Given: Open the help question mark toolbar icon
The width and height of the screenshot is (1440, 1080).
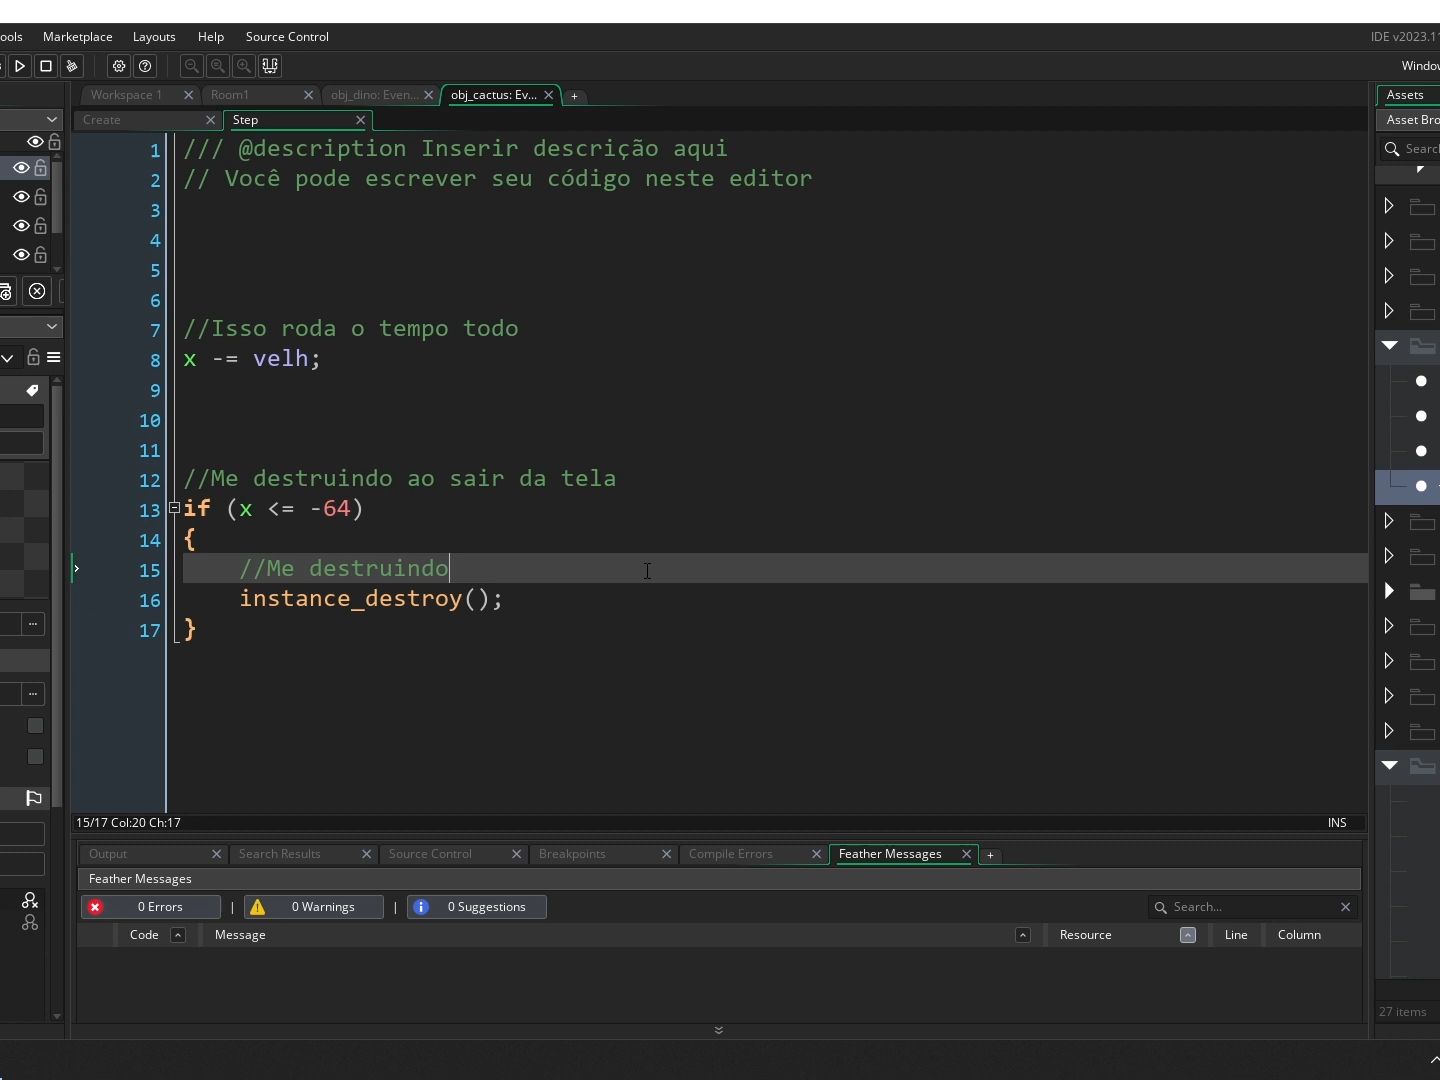Looking at the screenshot, I should click(x=145, y=66).
